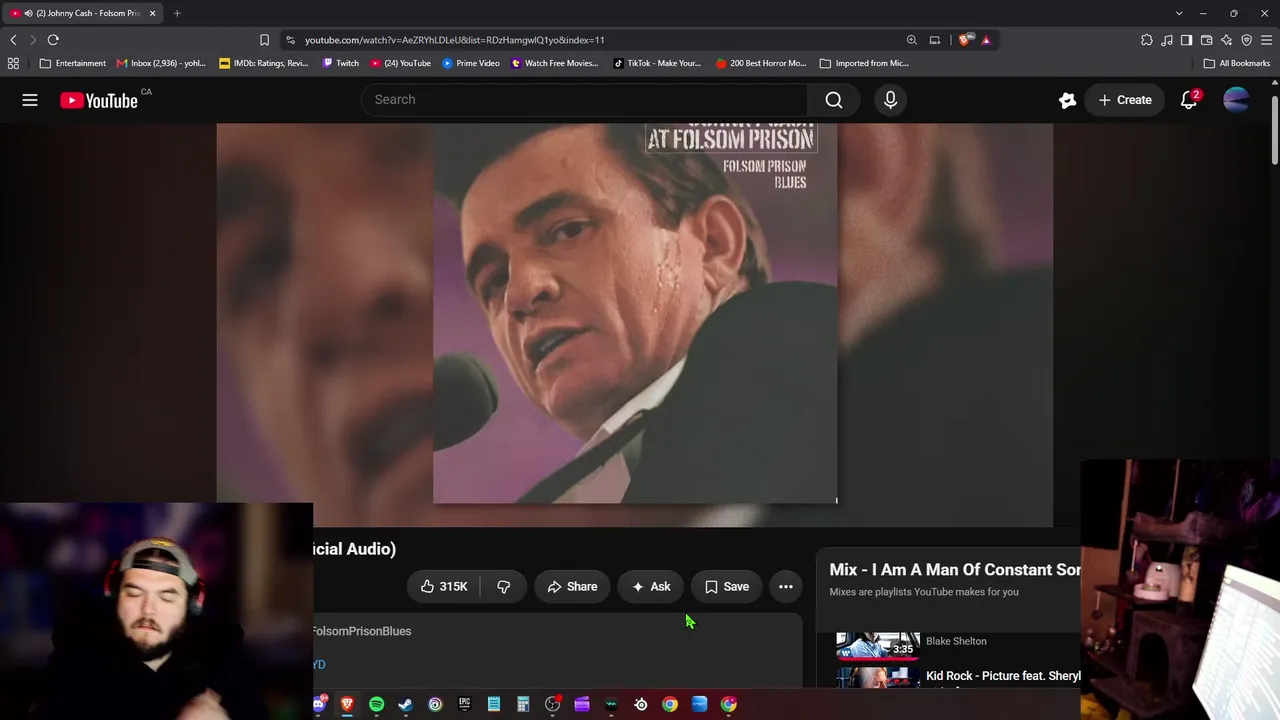
Task: Open the browser apps grid icon
Action: click(13, 63)
